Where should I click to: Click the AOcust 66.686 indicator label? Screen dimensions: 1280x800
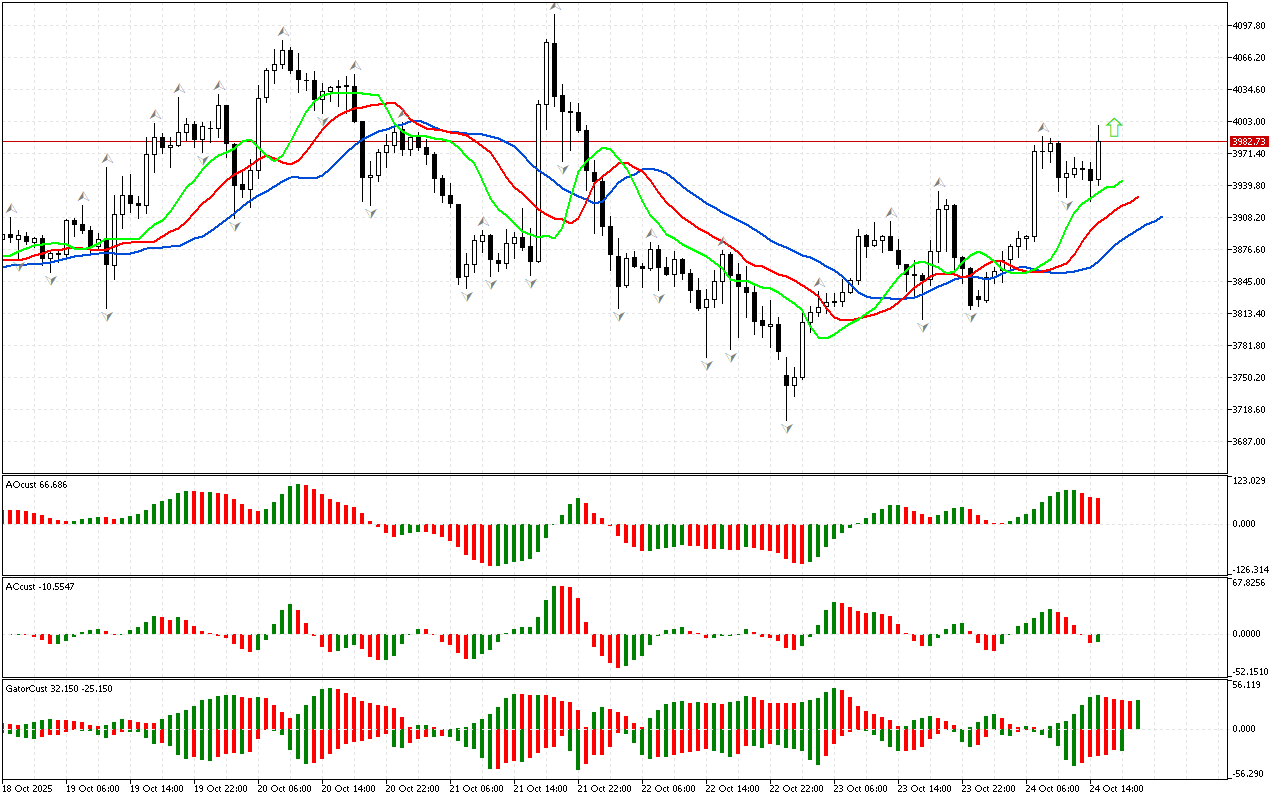37,484
